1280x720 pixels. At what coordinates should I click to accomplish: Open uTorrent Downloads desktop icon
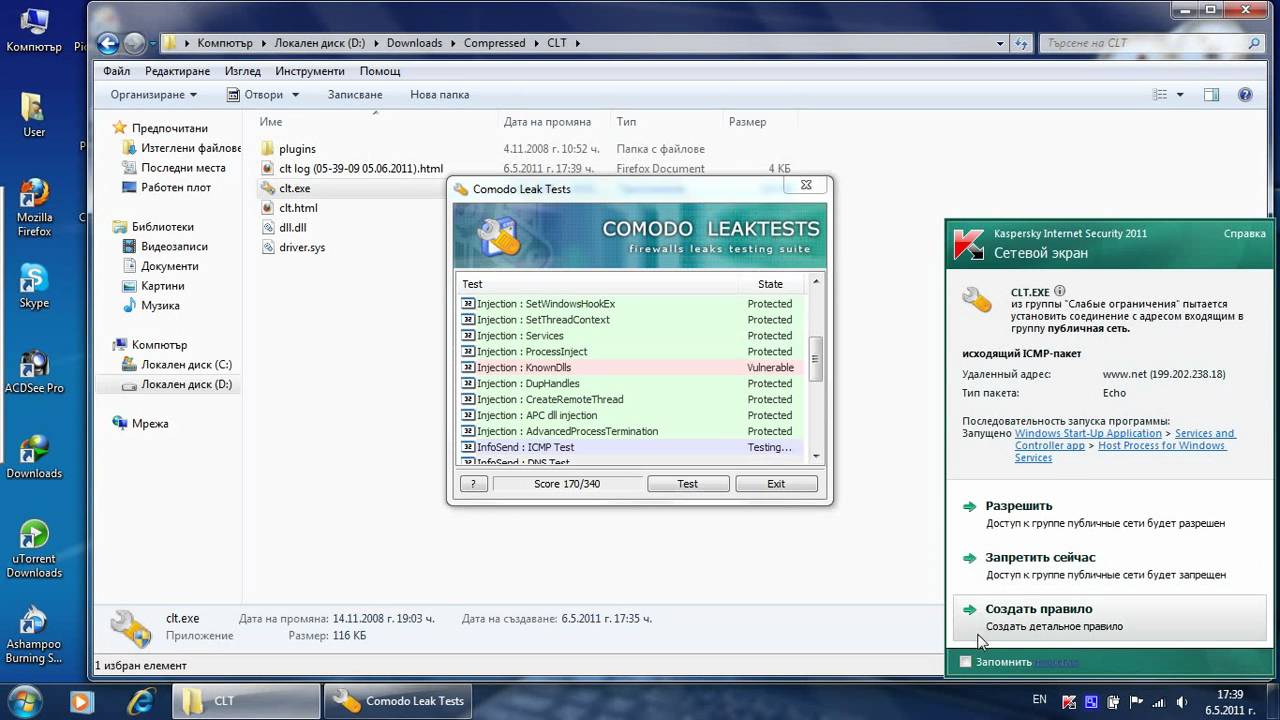(x=34, y=548)
